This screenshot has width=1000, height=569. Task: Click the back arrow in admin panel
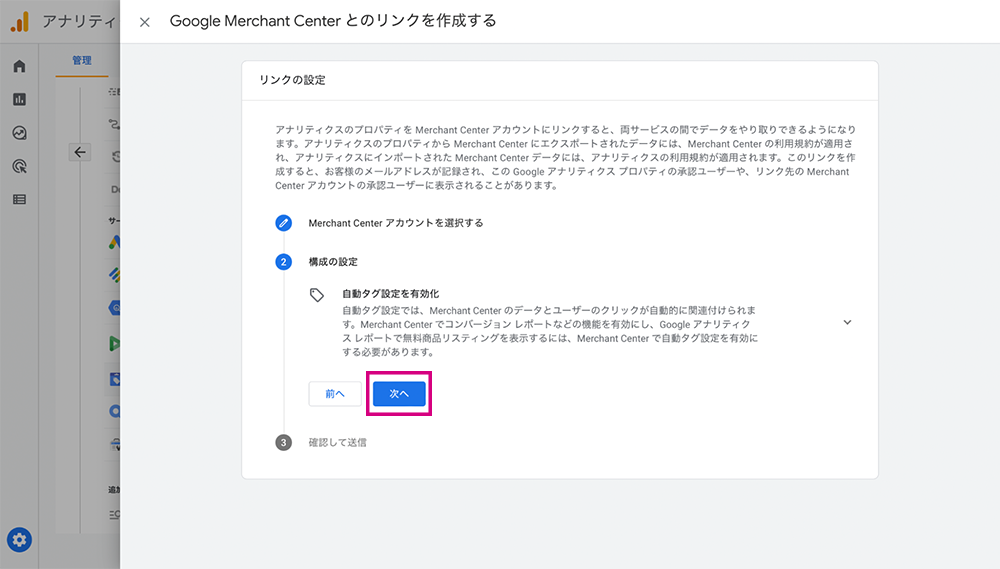click(80, 152)
